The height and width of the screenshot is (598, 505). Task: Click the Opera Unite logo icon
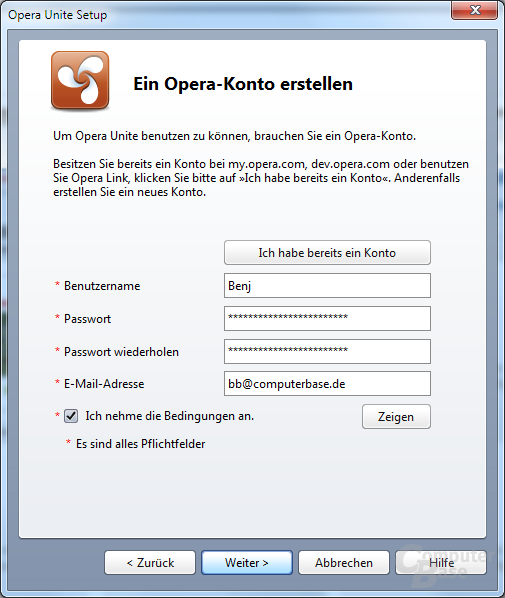[x=80, y=80]
